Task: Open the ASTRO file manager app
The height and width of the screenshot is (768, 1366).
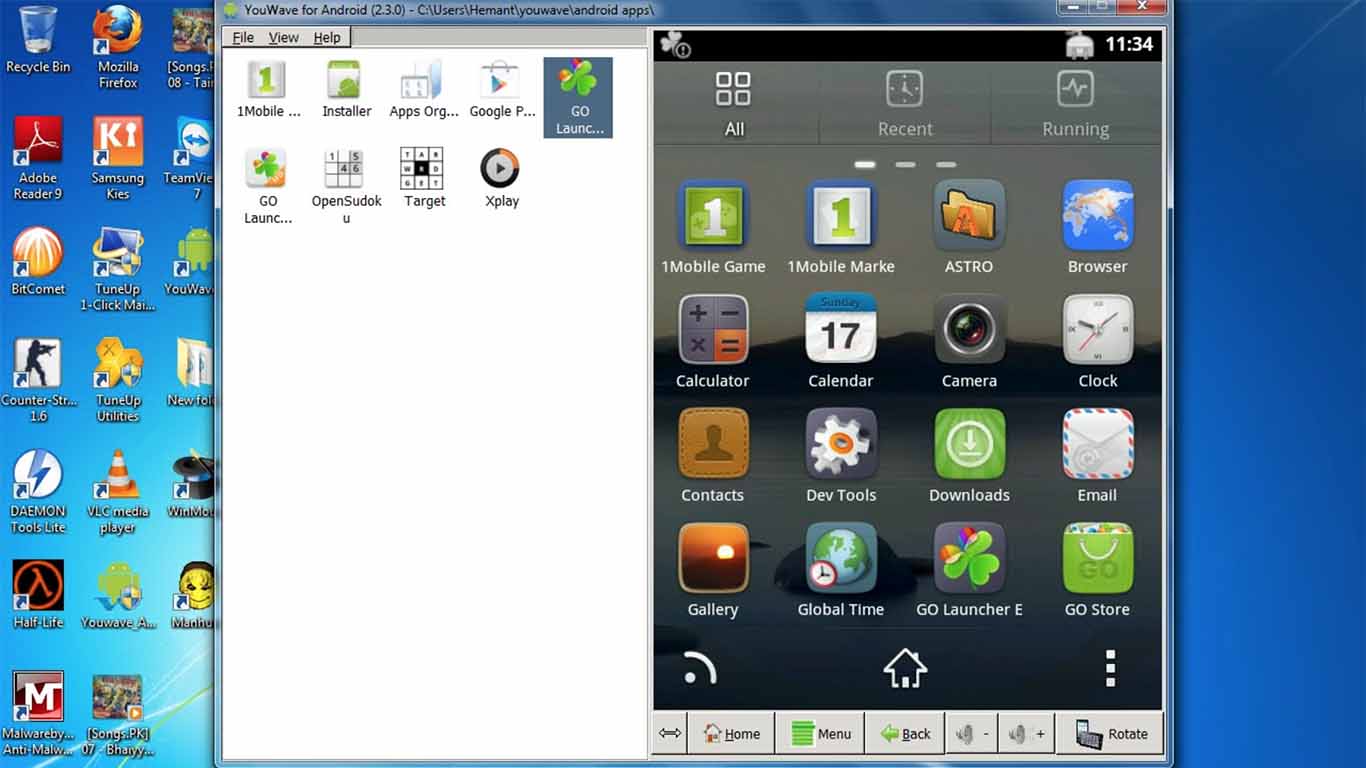Action: click(x=969, y=228)
